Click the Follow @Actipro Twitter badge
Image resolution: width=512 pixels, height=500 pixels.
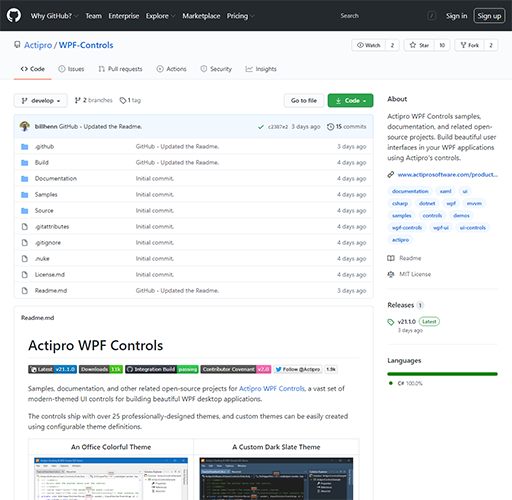pos(298,369)
